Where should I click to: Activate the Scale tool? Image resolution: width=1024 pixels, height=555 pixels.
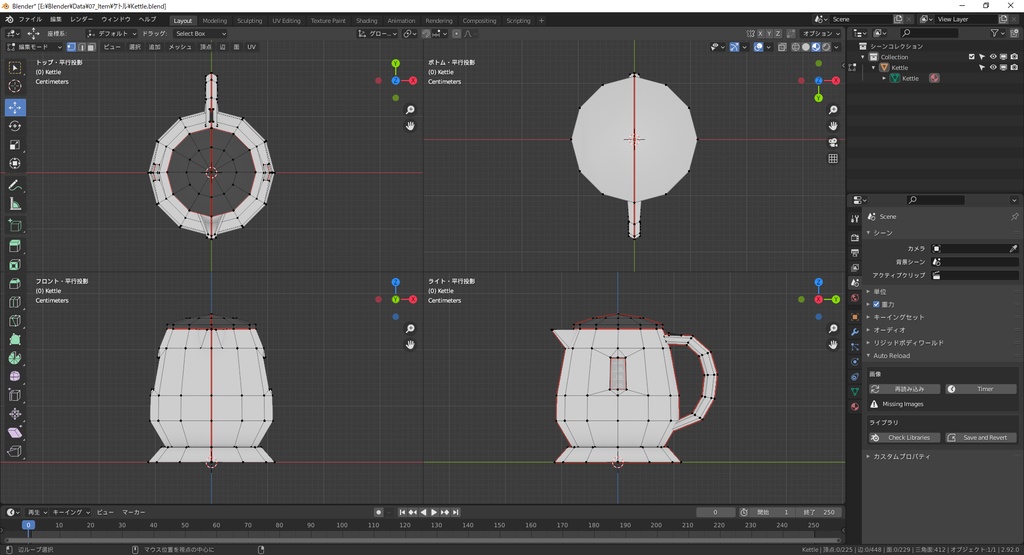[x=15, y=144]
